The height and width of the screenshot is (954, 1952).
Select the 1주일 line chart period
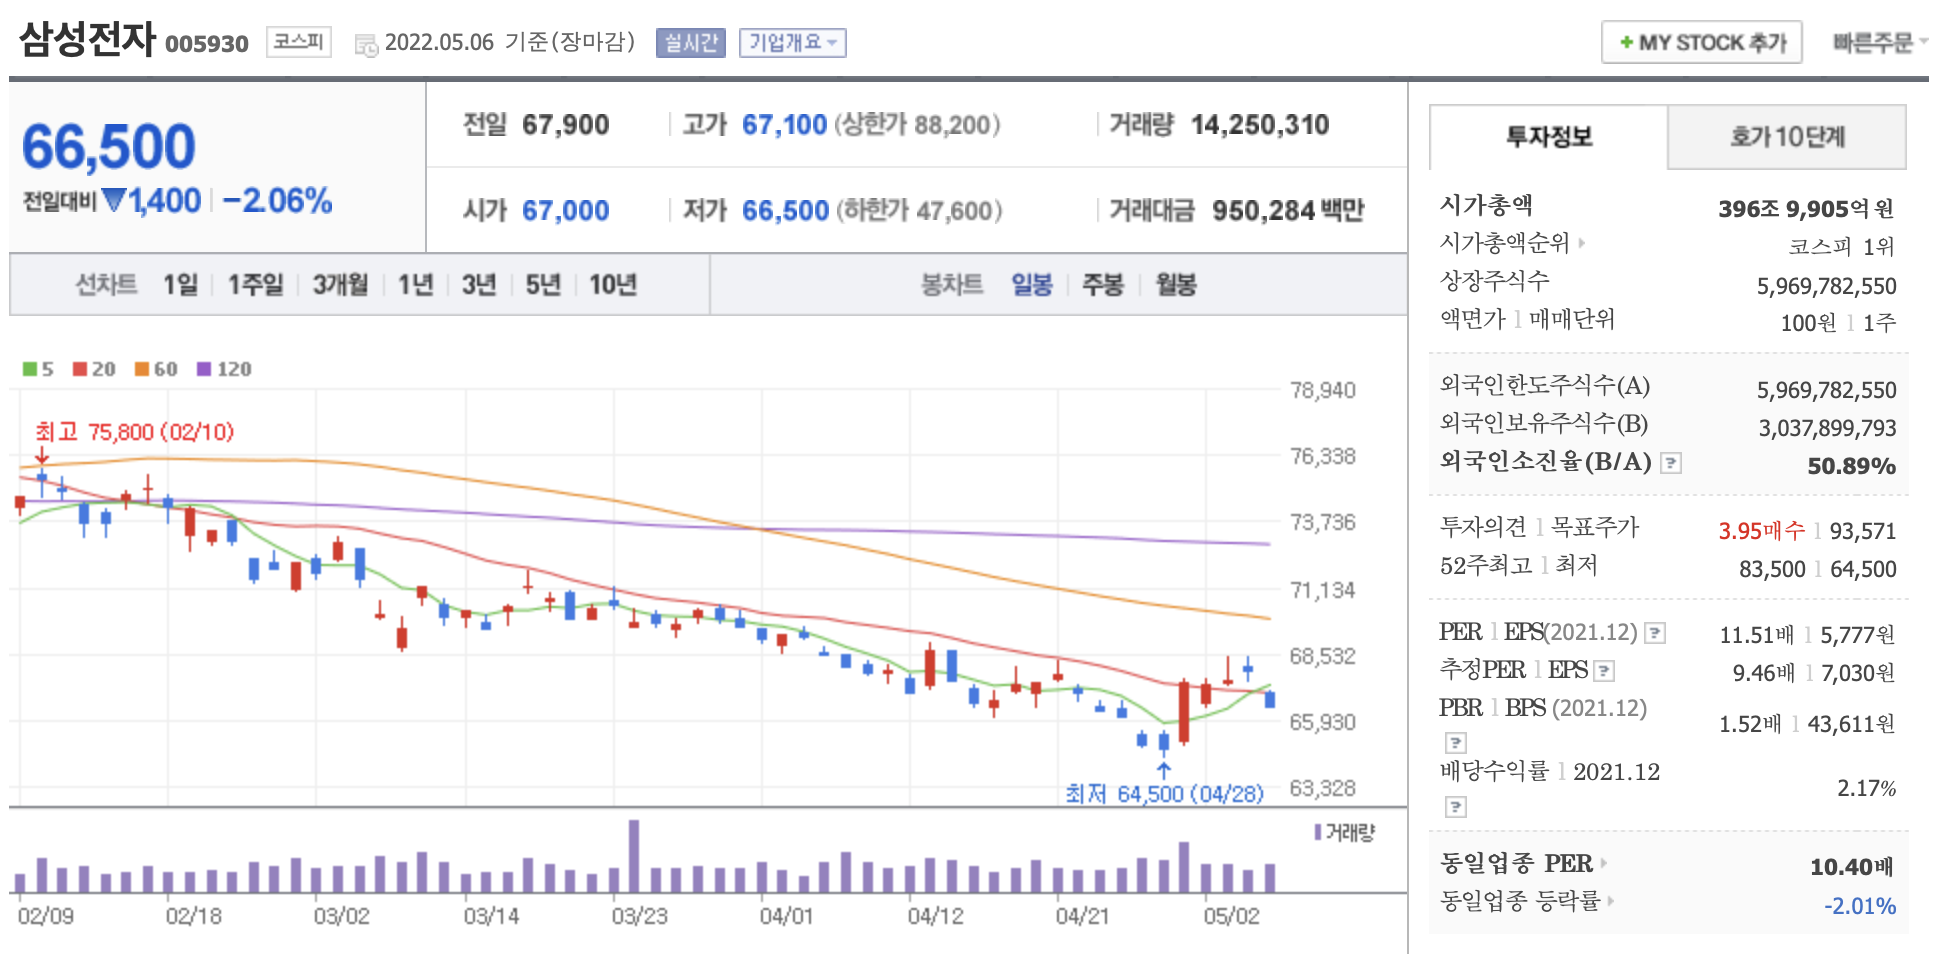click(256, 285)
